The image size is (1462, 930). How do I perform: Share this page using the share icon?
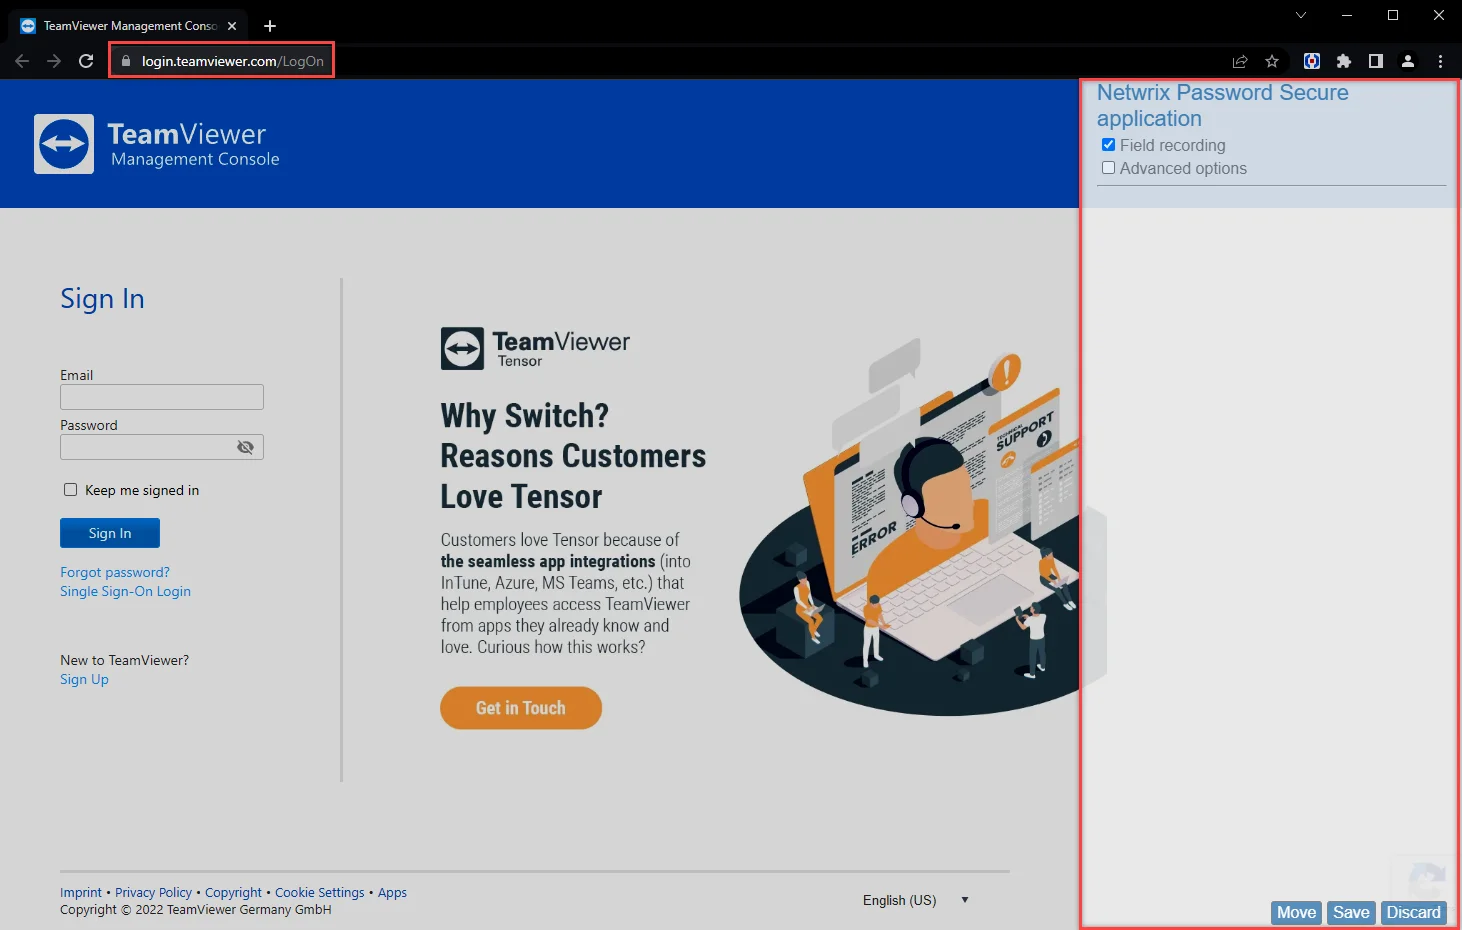[1240, 61]
